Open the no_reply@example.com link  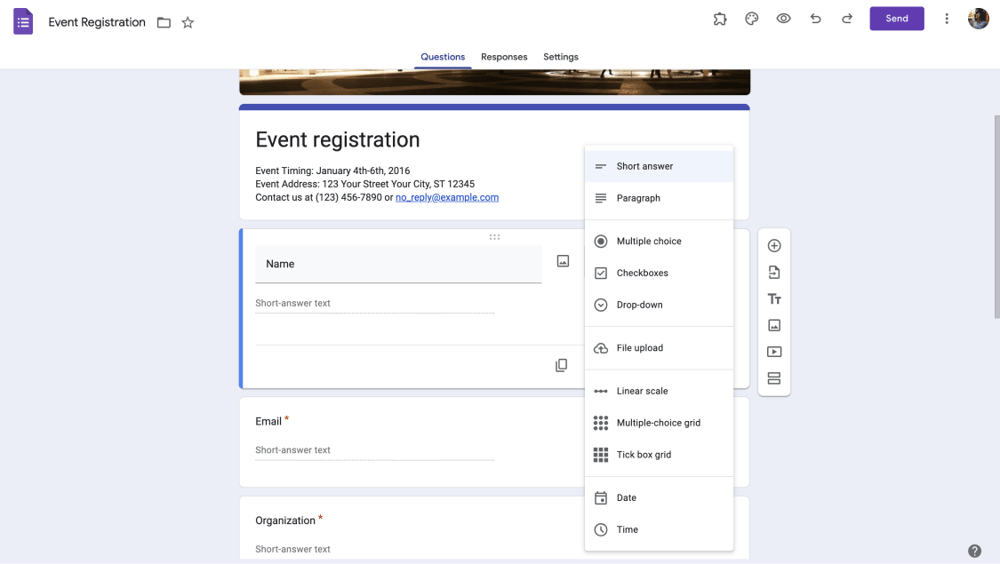[447, 198]
